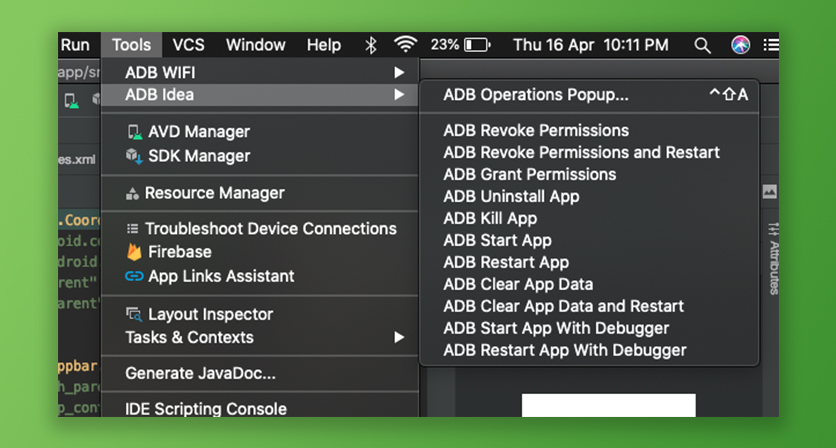836x448 pixels.
Task: Open Resource Manager menu item
Action: [x=260, y=193]
